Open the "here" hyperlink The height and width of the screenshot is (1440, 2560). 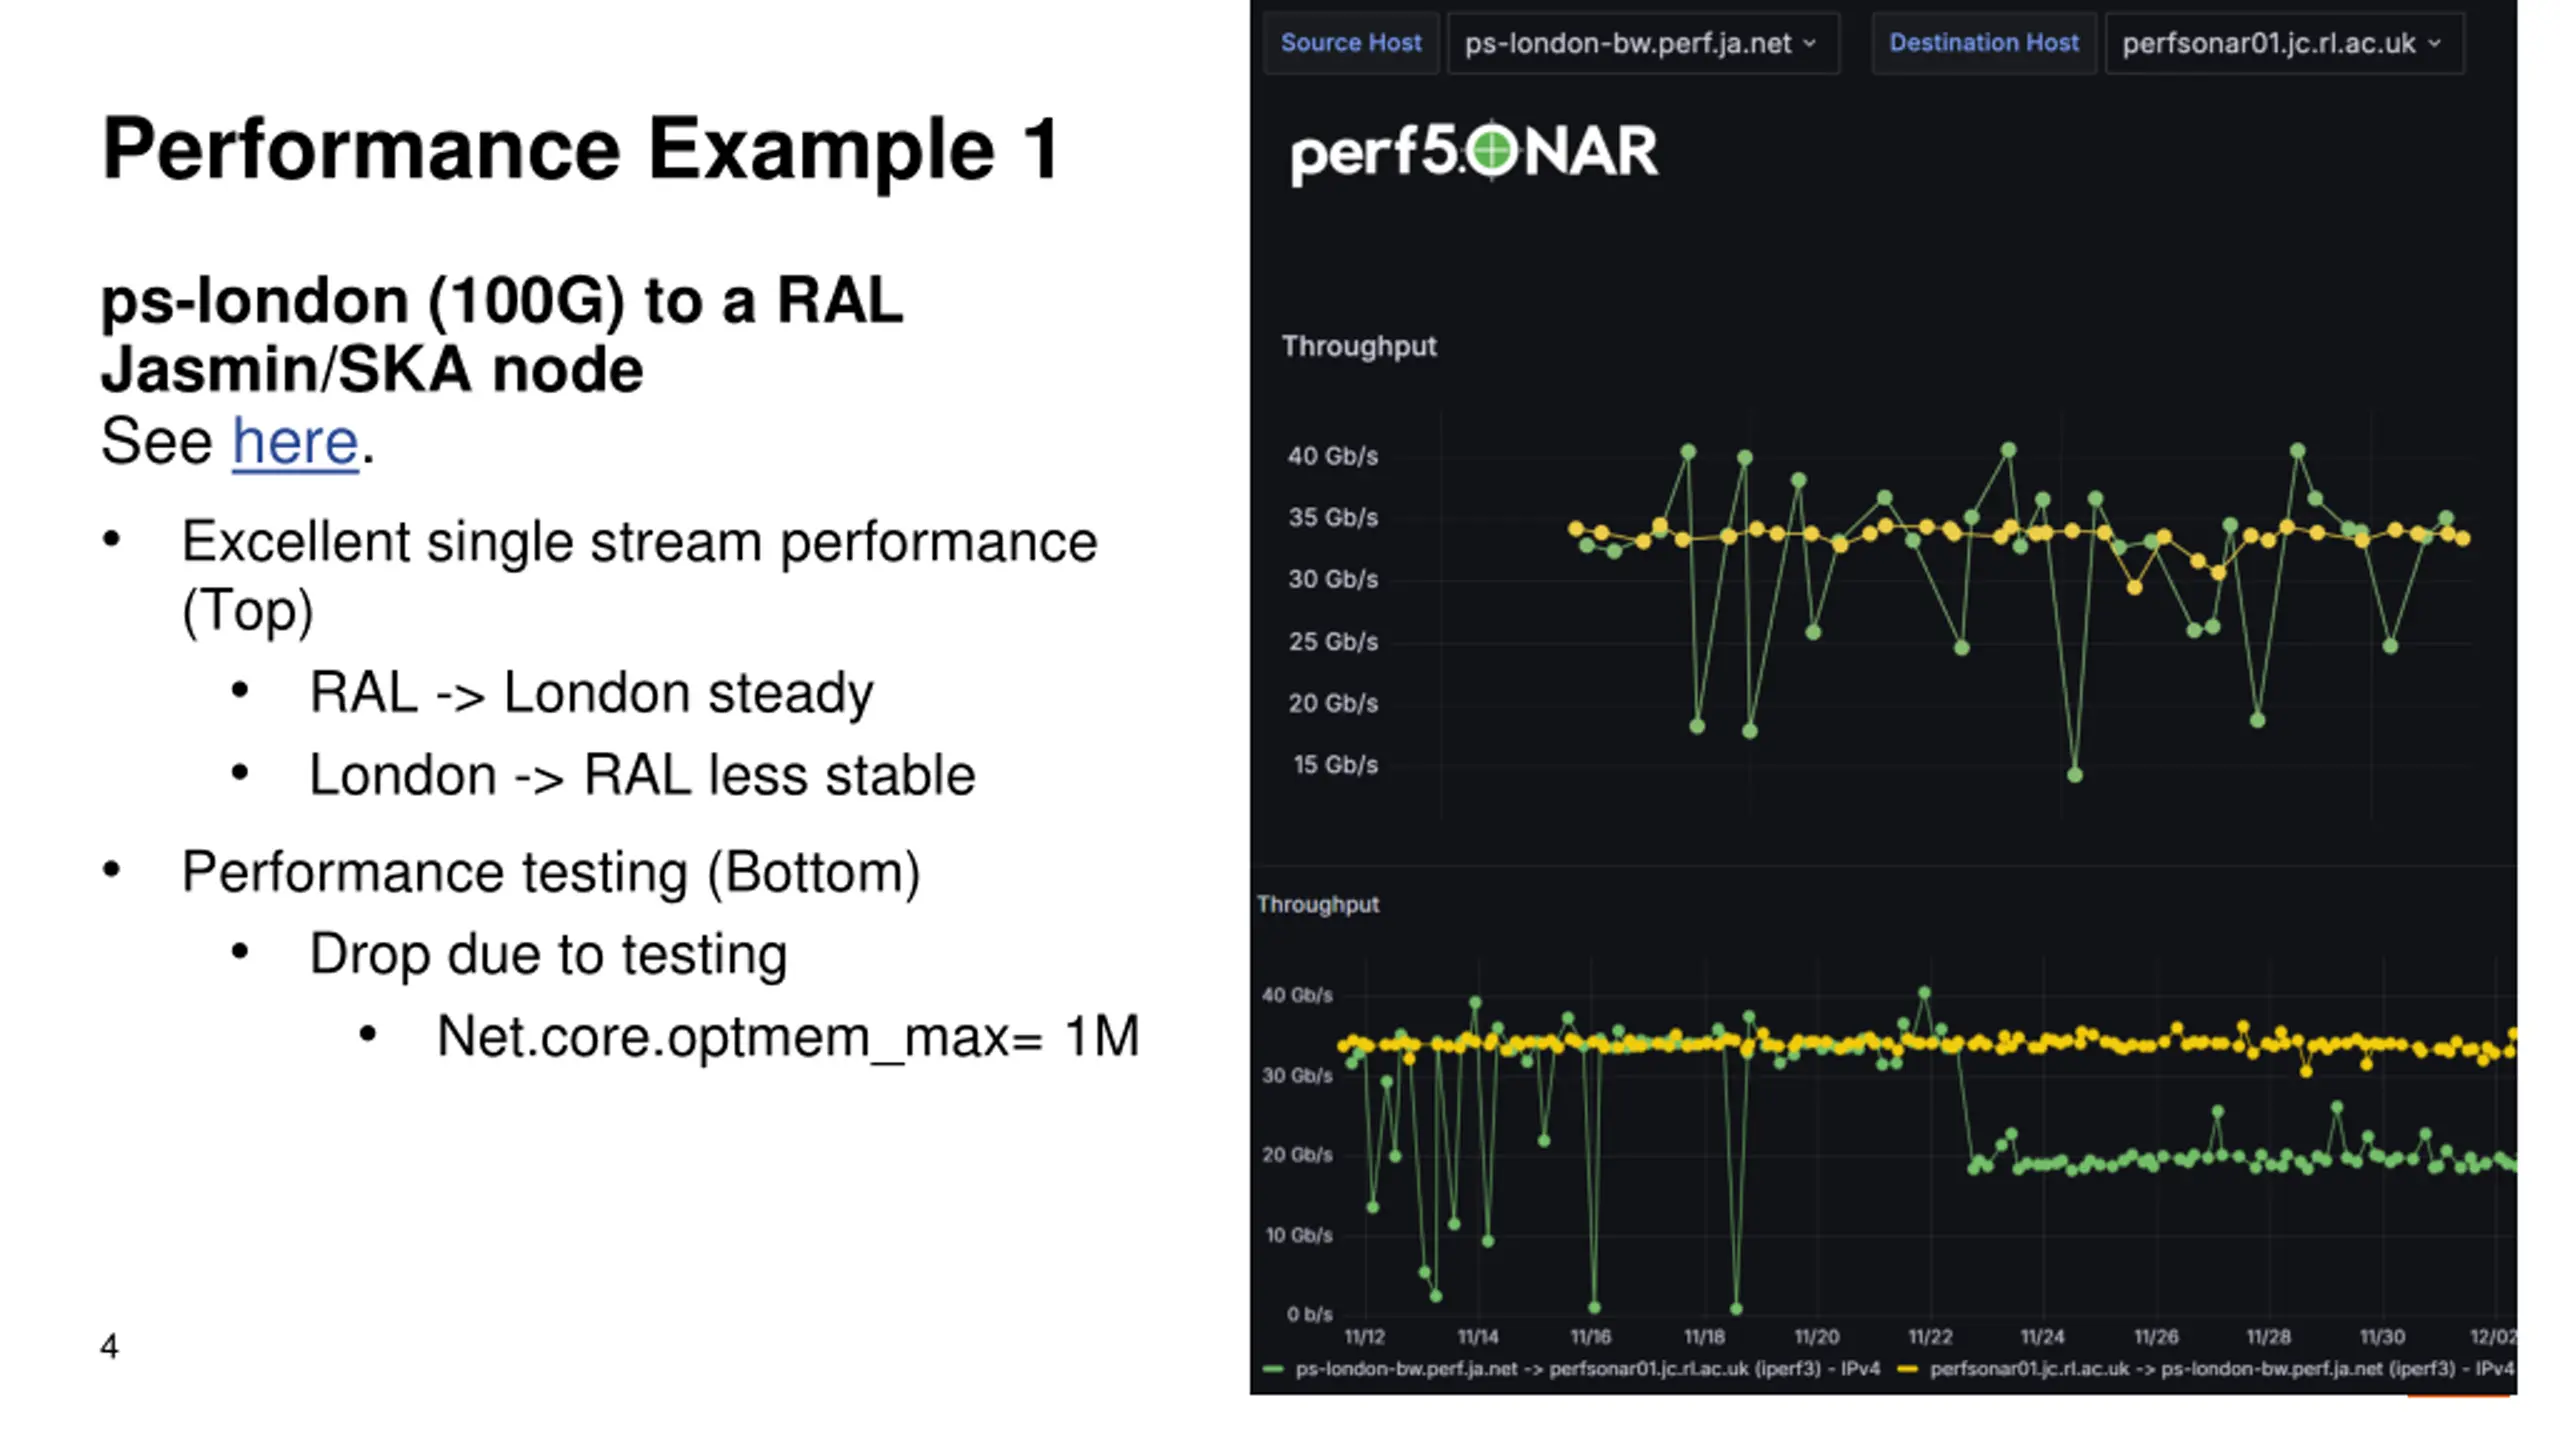(295, 441)
